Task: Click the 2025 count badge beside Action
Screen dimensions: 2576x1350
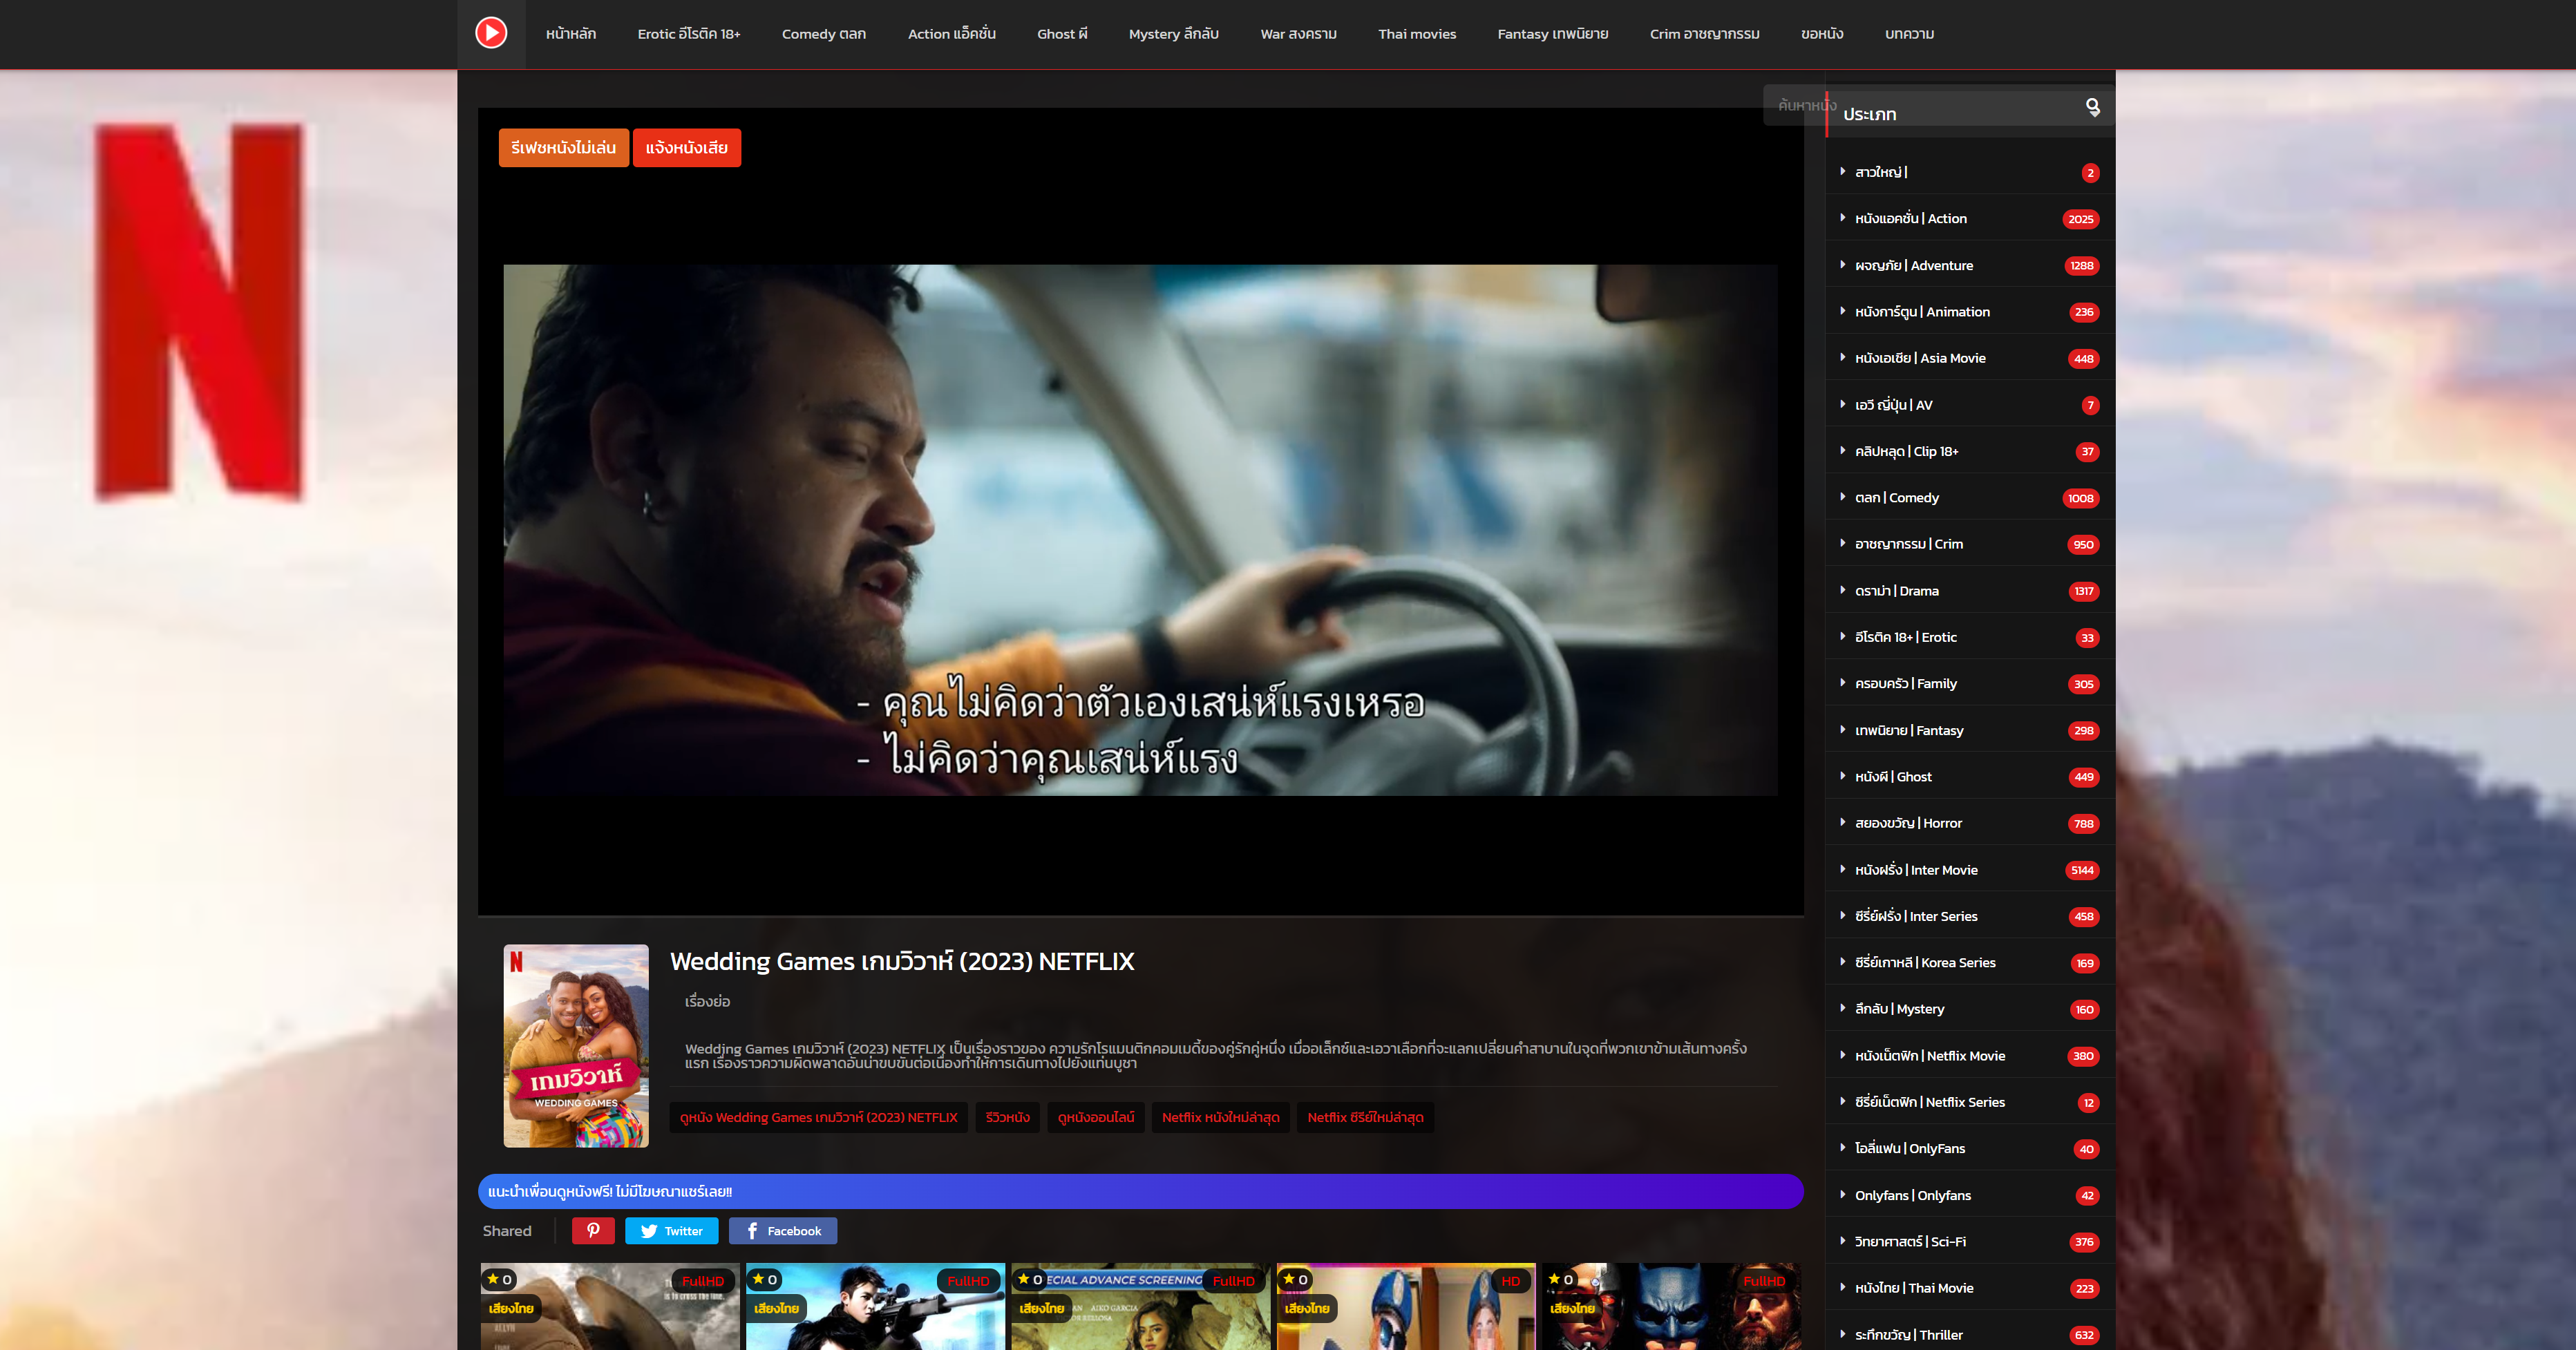Action: [x=2080, y=219]
